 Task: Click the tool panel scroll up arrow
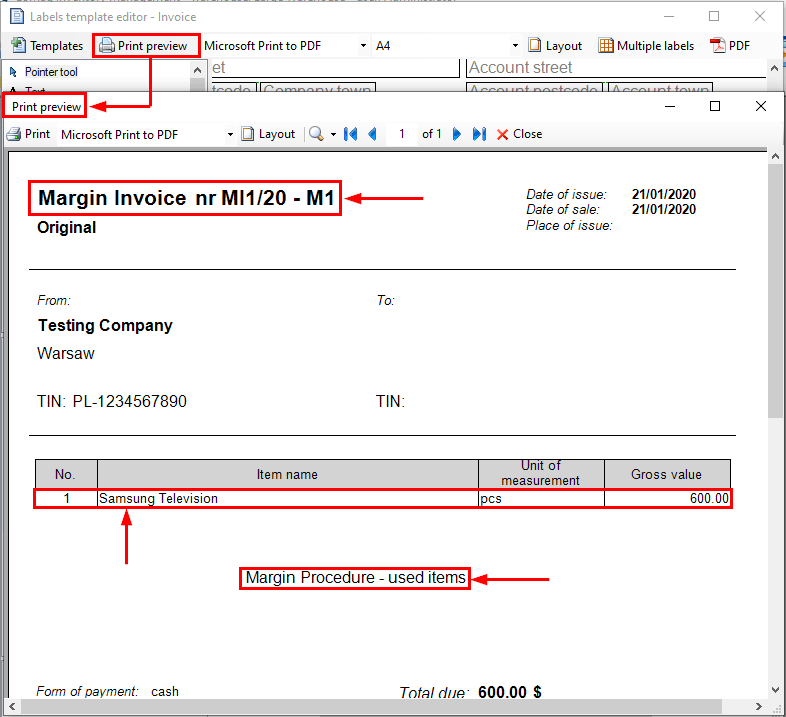[x=198, y=70]
